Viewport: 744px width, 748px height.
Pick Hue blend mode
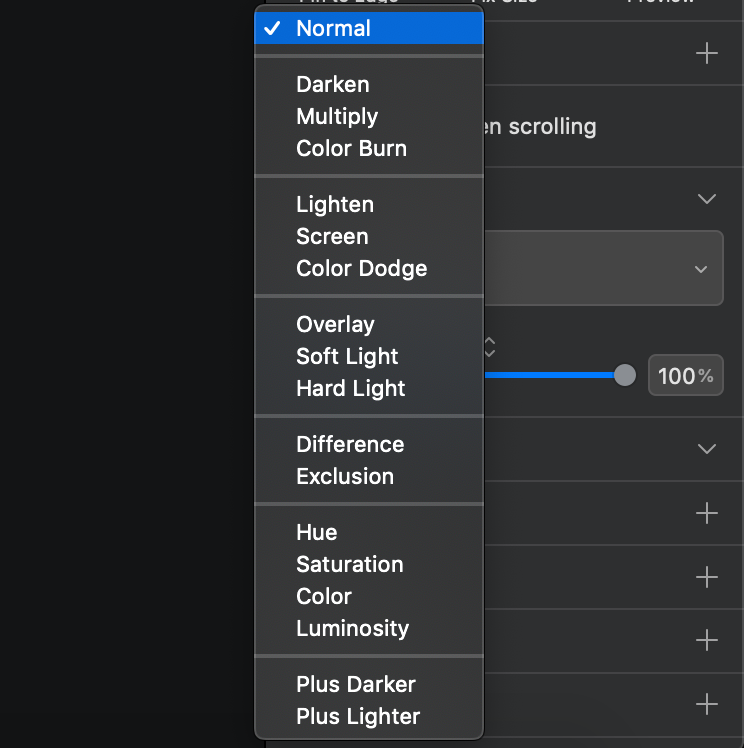click(317, 532)
